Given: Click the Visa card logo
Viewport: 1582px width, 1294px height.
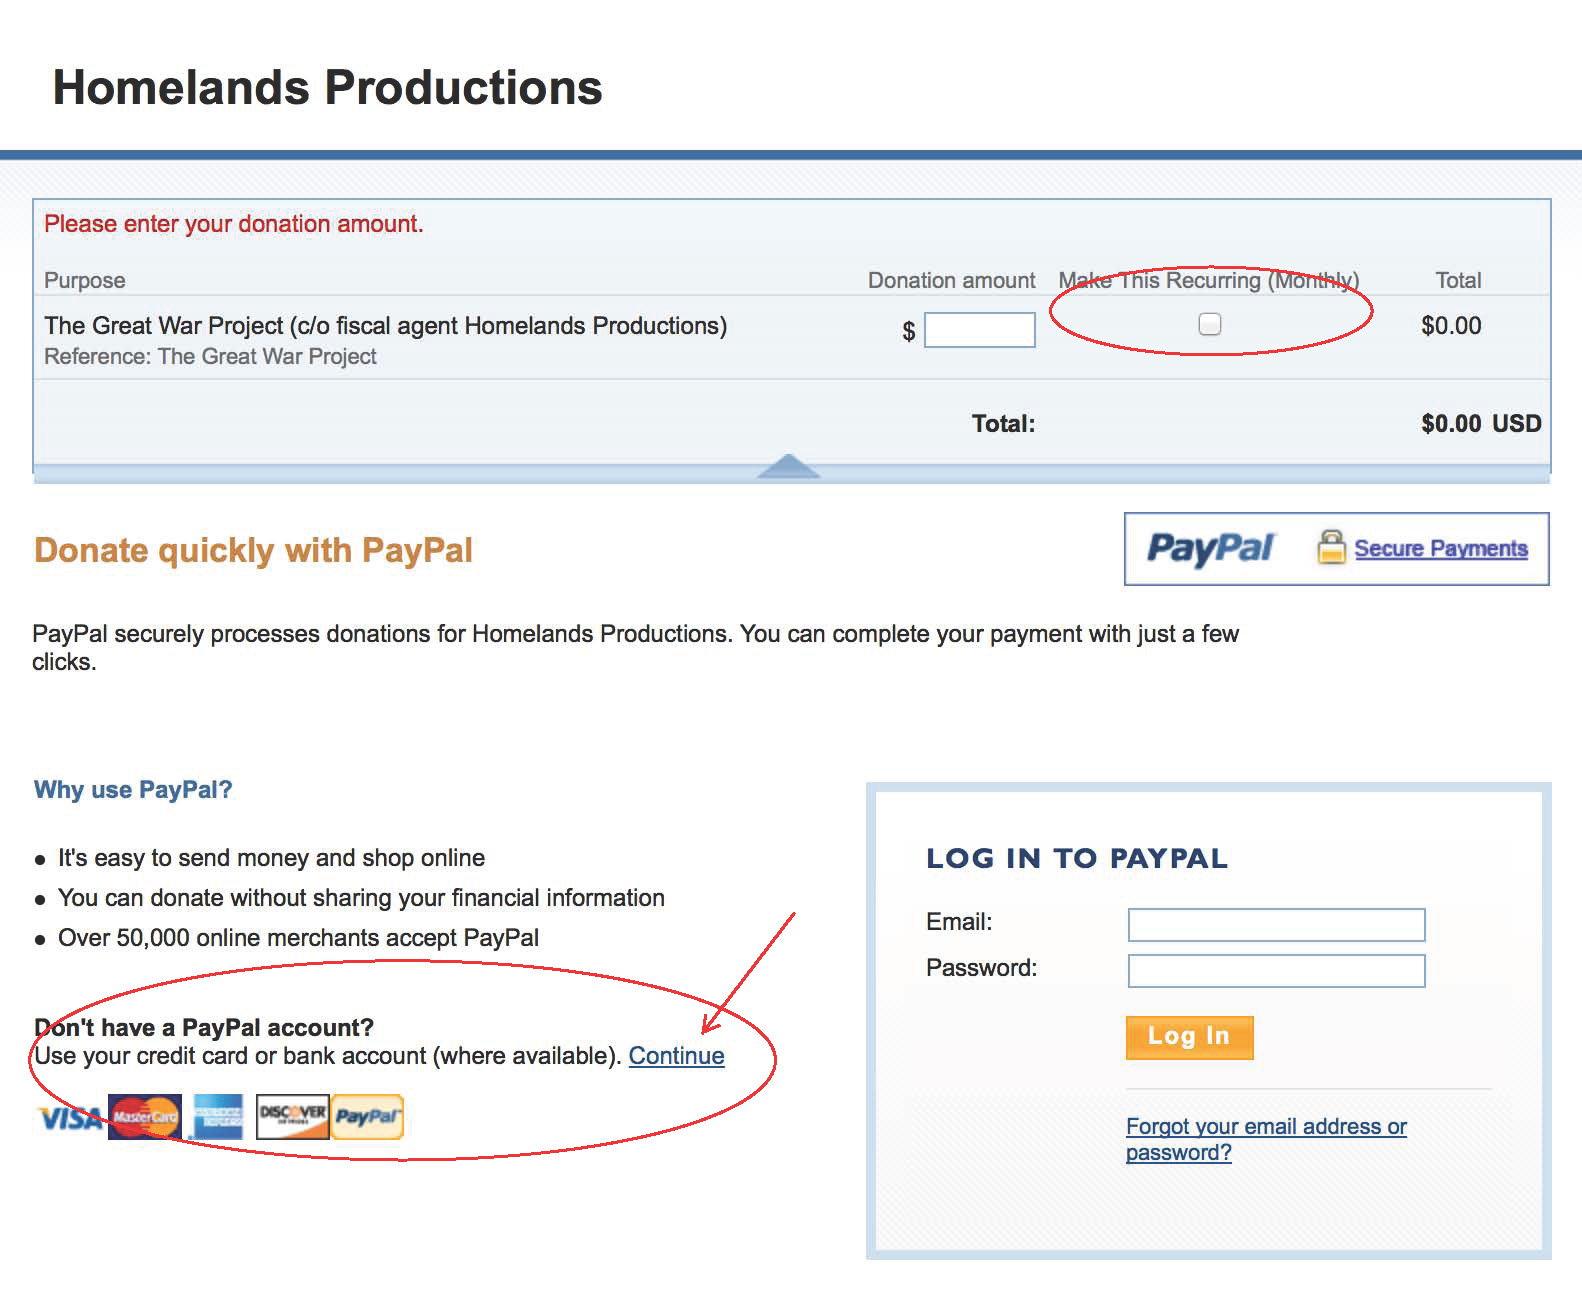Looking at the screenshot, I should 70,1118.
